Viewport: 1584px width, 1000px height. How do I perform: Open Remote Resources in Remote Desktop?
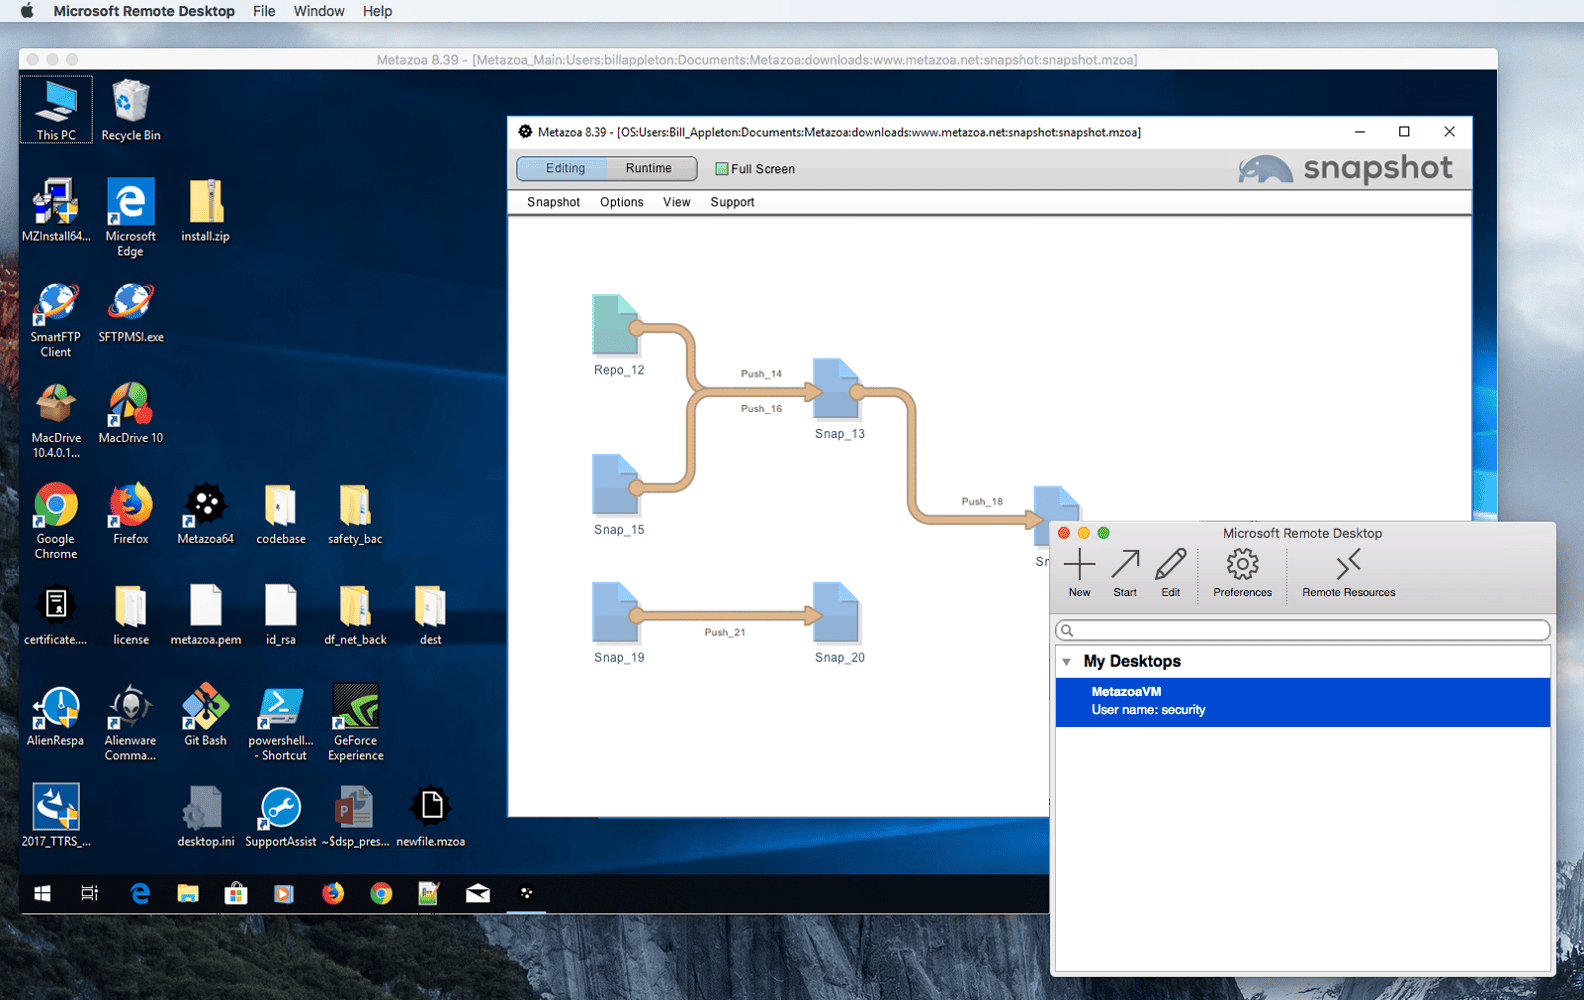coord(1348,573)
